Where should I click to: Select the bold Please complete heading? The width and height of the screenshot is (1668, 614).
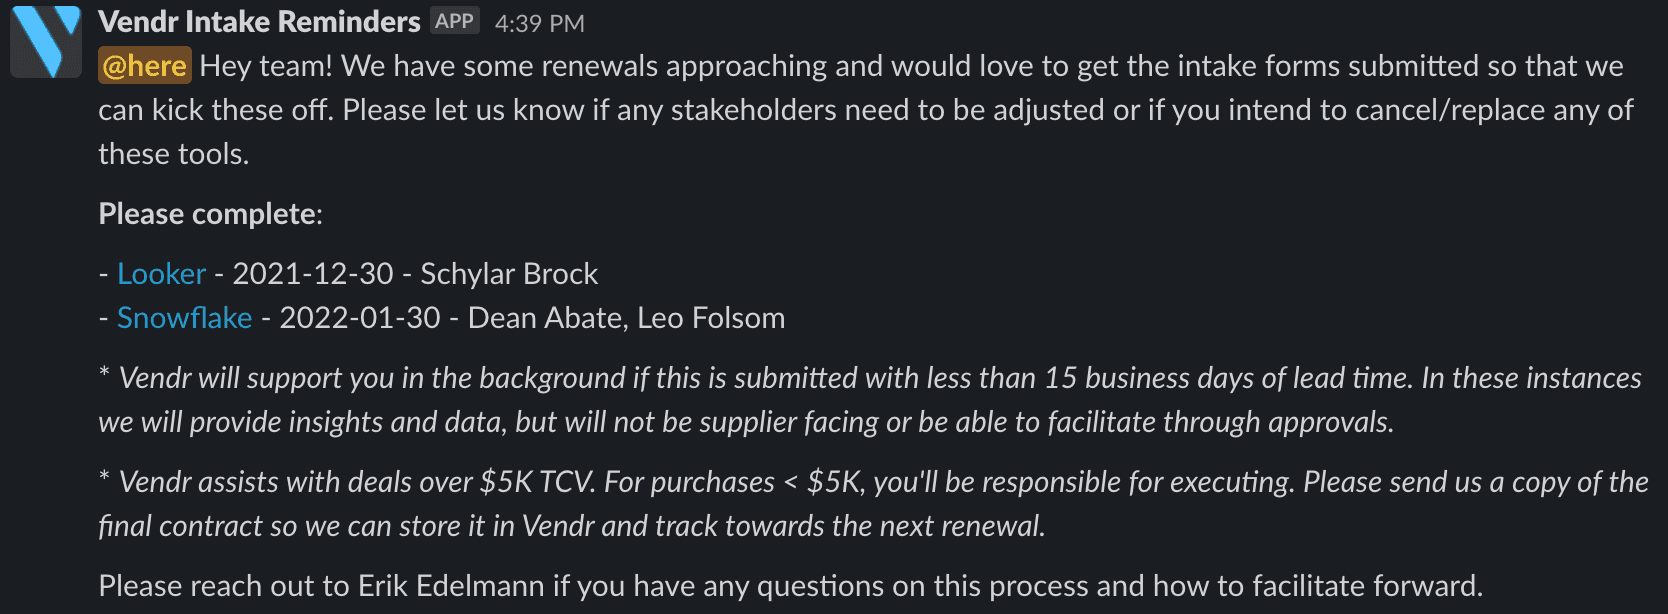coord(207,213)
